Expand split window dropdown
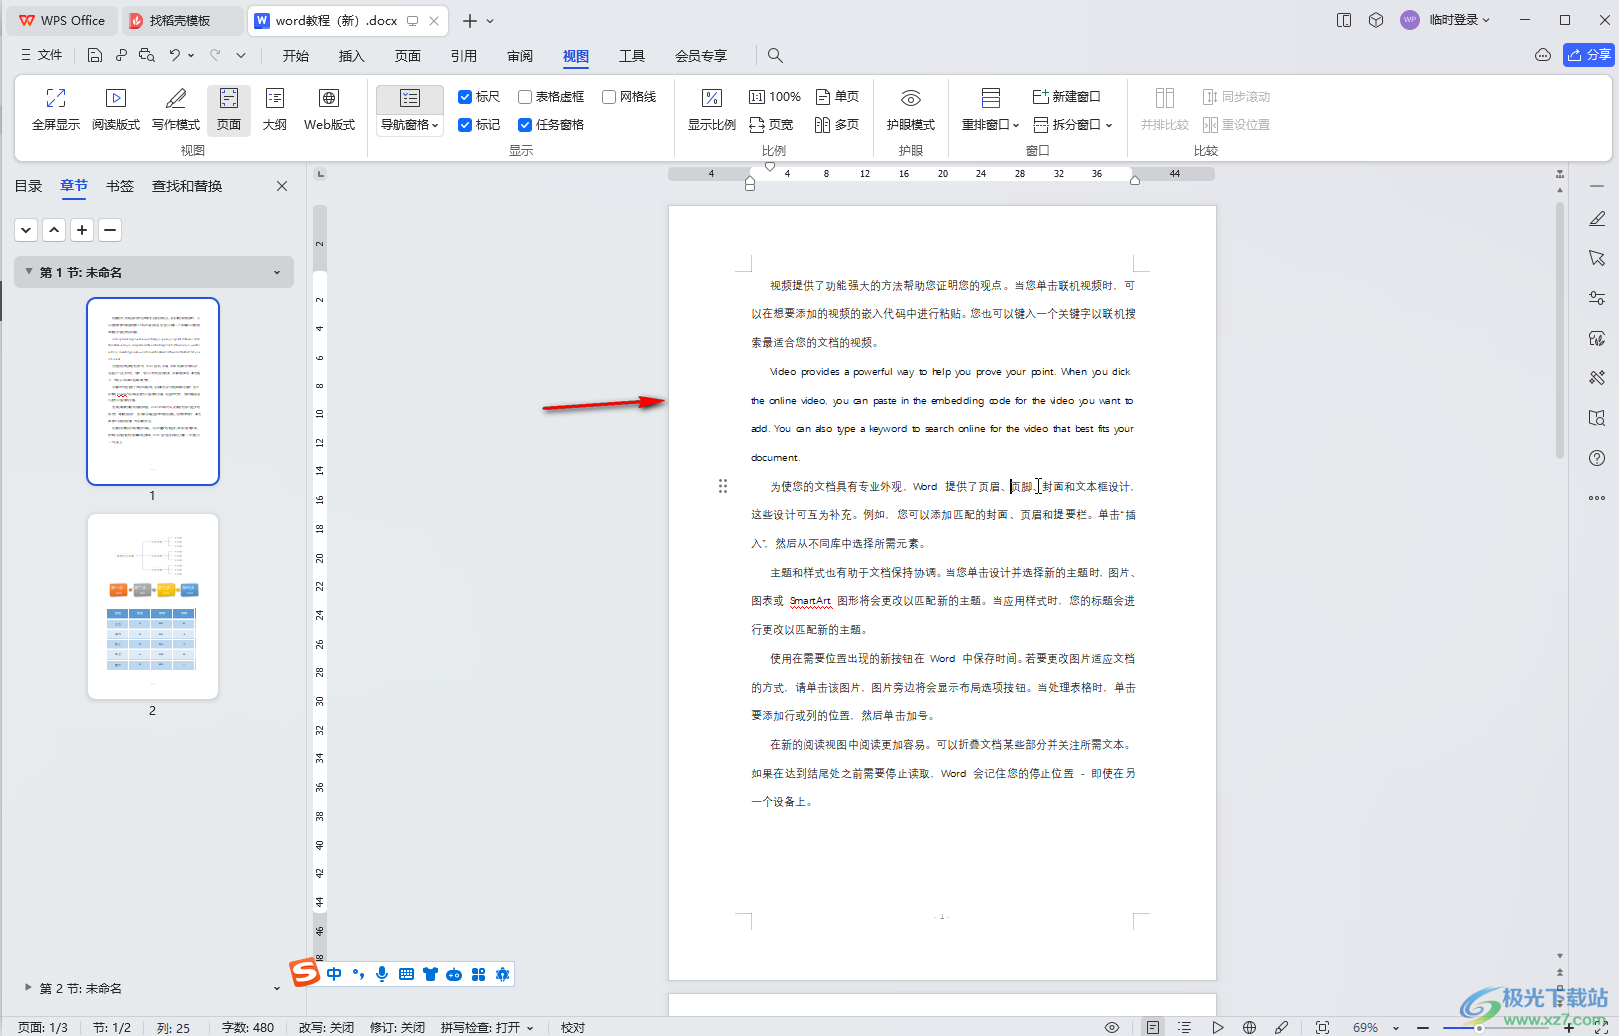The width and height of the screenshot is (1619, 1036). [x=1073, y=125]
